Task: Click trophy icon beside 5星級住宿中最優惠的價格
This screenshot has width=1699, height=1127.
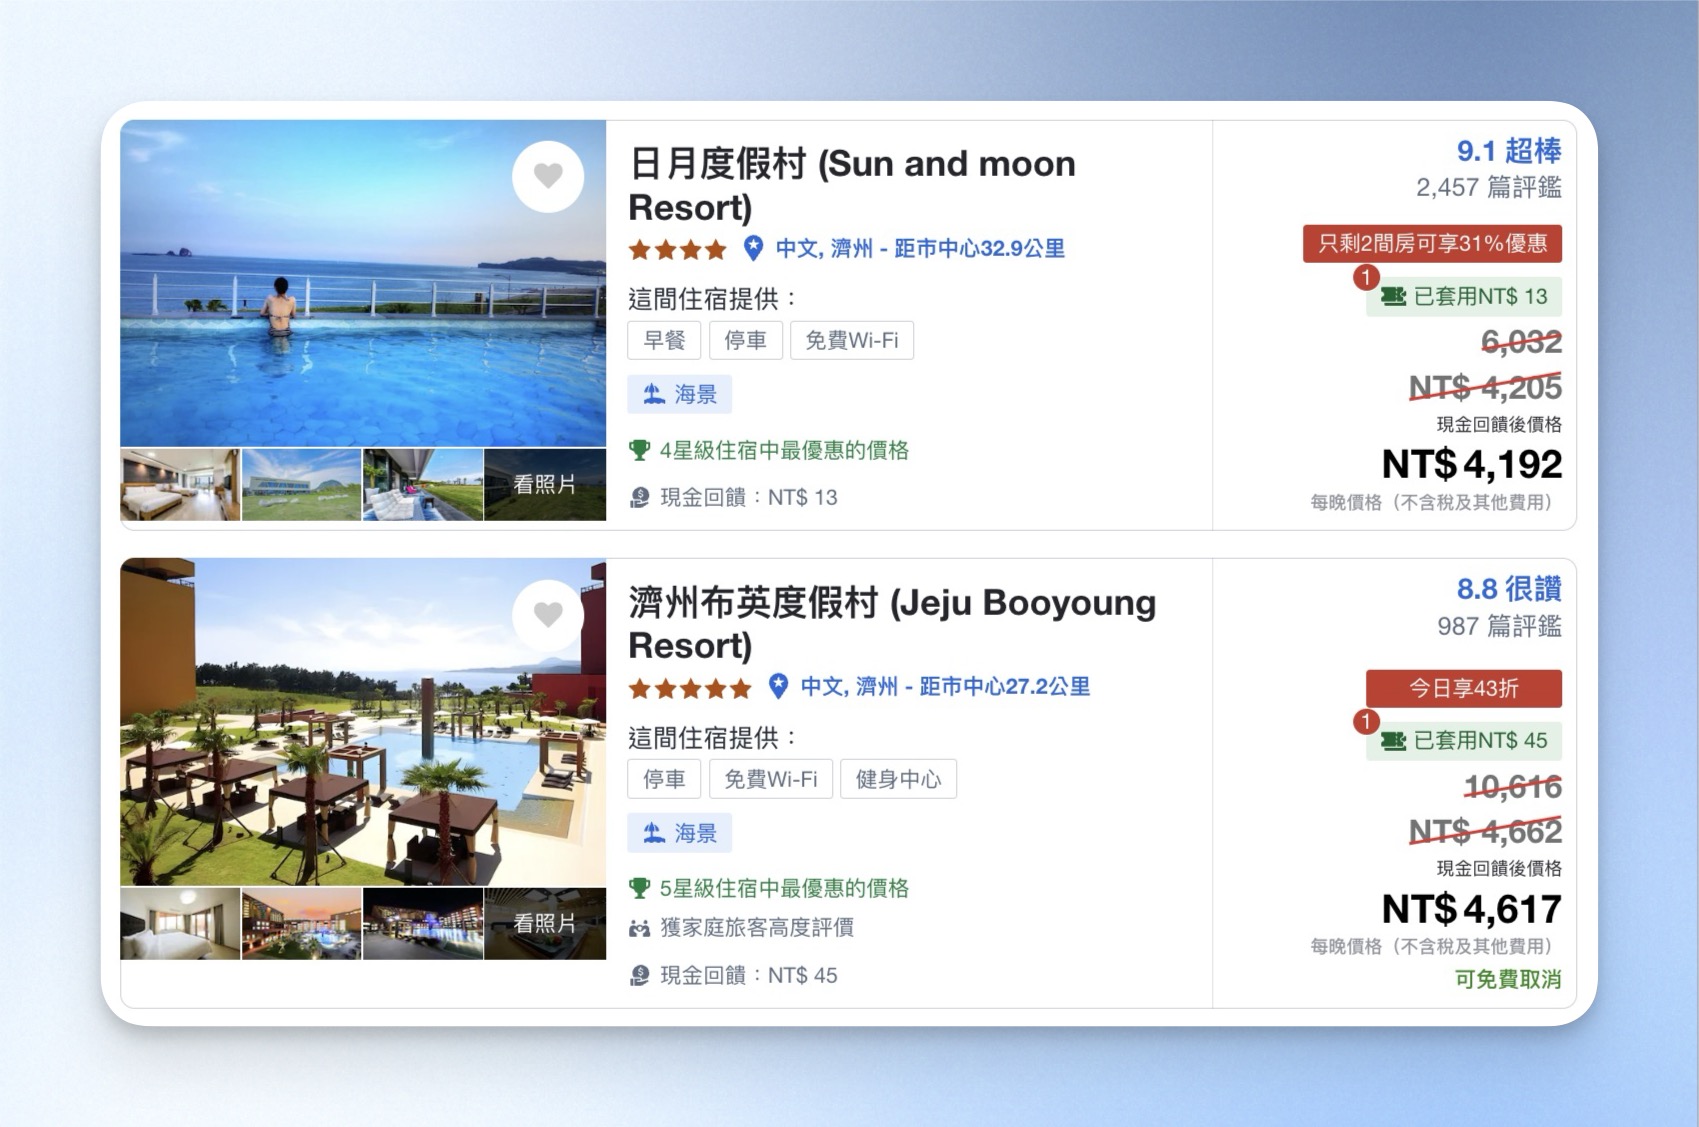Action: (639, 889)
